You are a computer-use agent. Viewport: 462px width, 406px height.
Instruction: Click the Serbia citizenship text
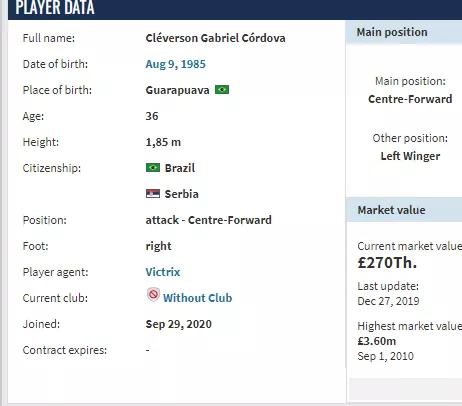click(182, 194)
